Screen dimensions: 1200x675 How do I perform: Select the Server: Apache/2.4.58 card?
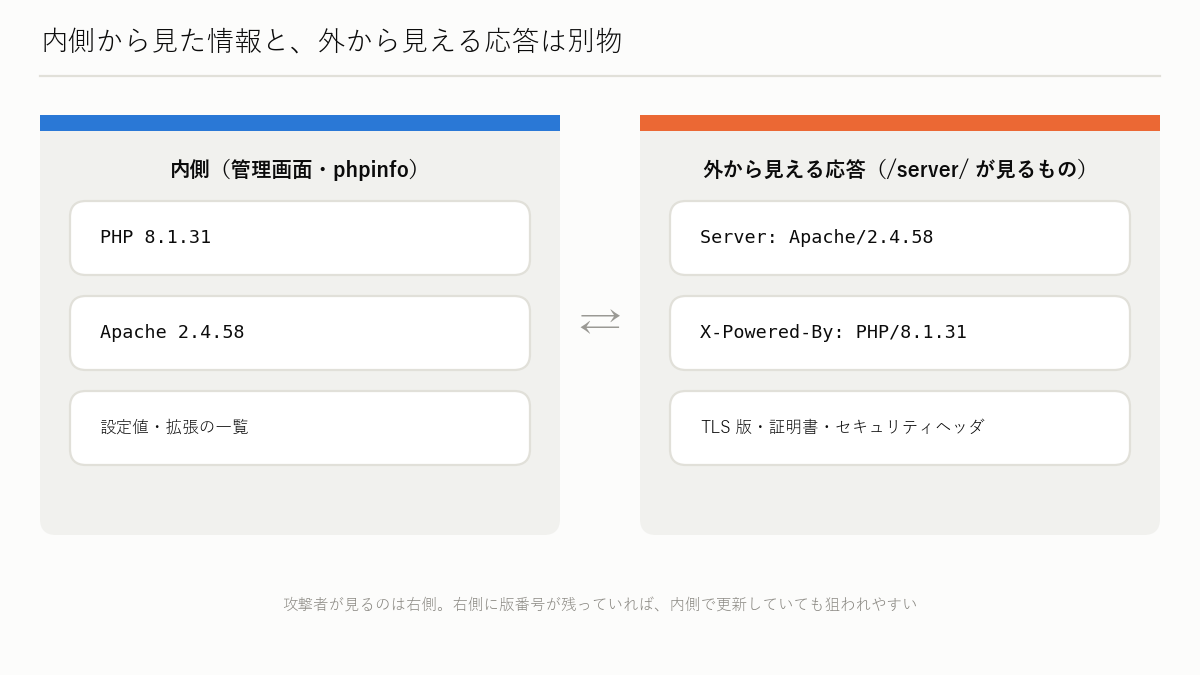pos(900,238)
